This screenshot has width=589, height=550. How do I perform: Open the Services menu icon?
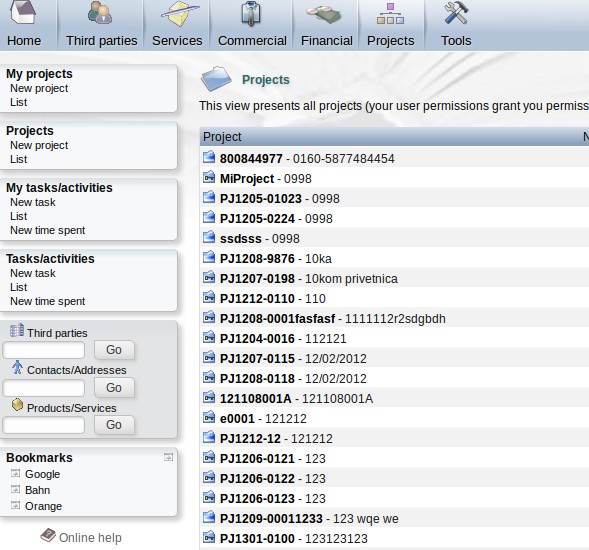coord(180,14)
